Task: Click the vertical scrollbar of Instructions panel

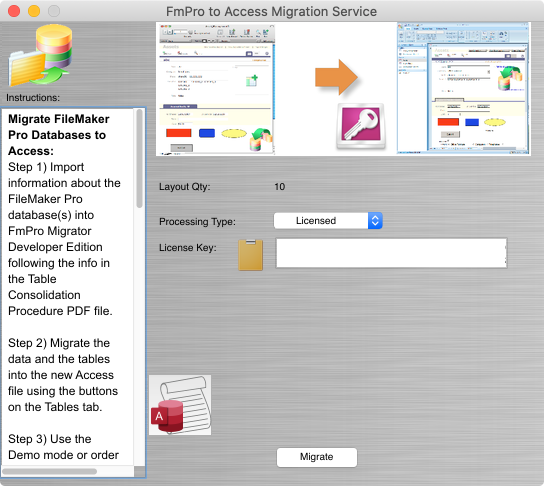Action: pyautogui.click(x=139, y=159)
